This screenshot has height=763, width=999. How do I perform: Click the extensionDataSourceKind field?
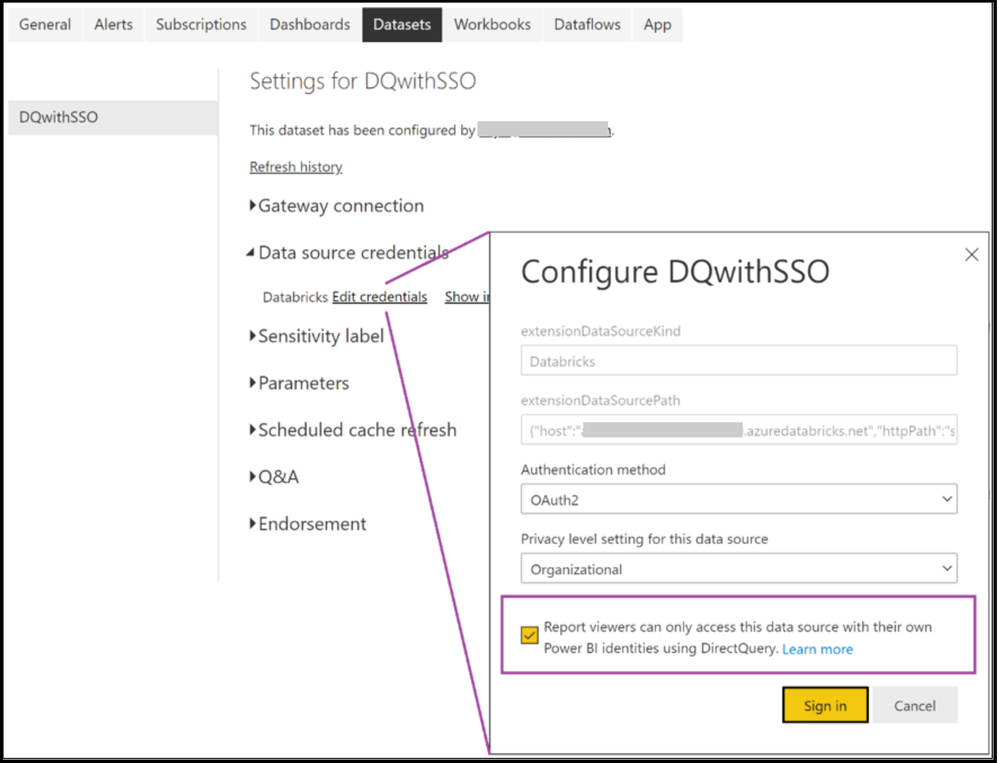(x=738, y=360)
